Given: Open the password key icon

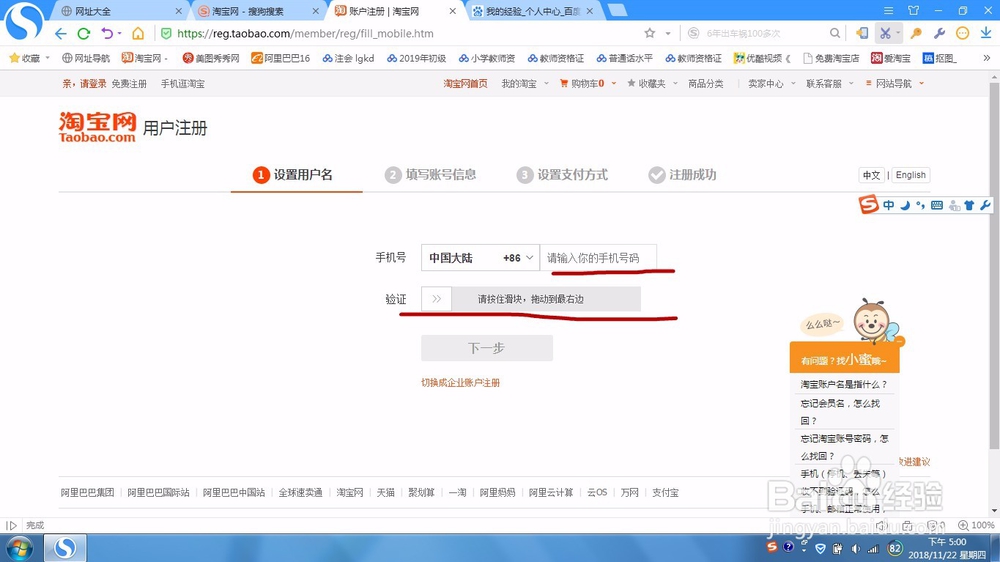Looking at the screenshot, I should coord(916,33).
